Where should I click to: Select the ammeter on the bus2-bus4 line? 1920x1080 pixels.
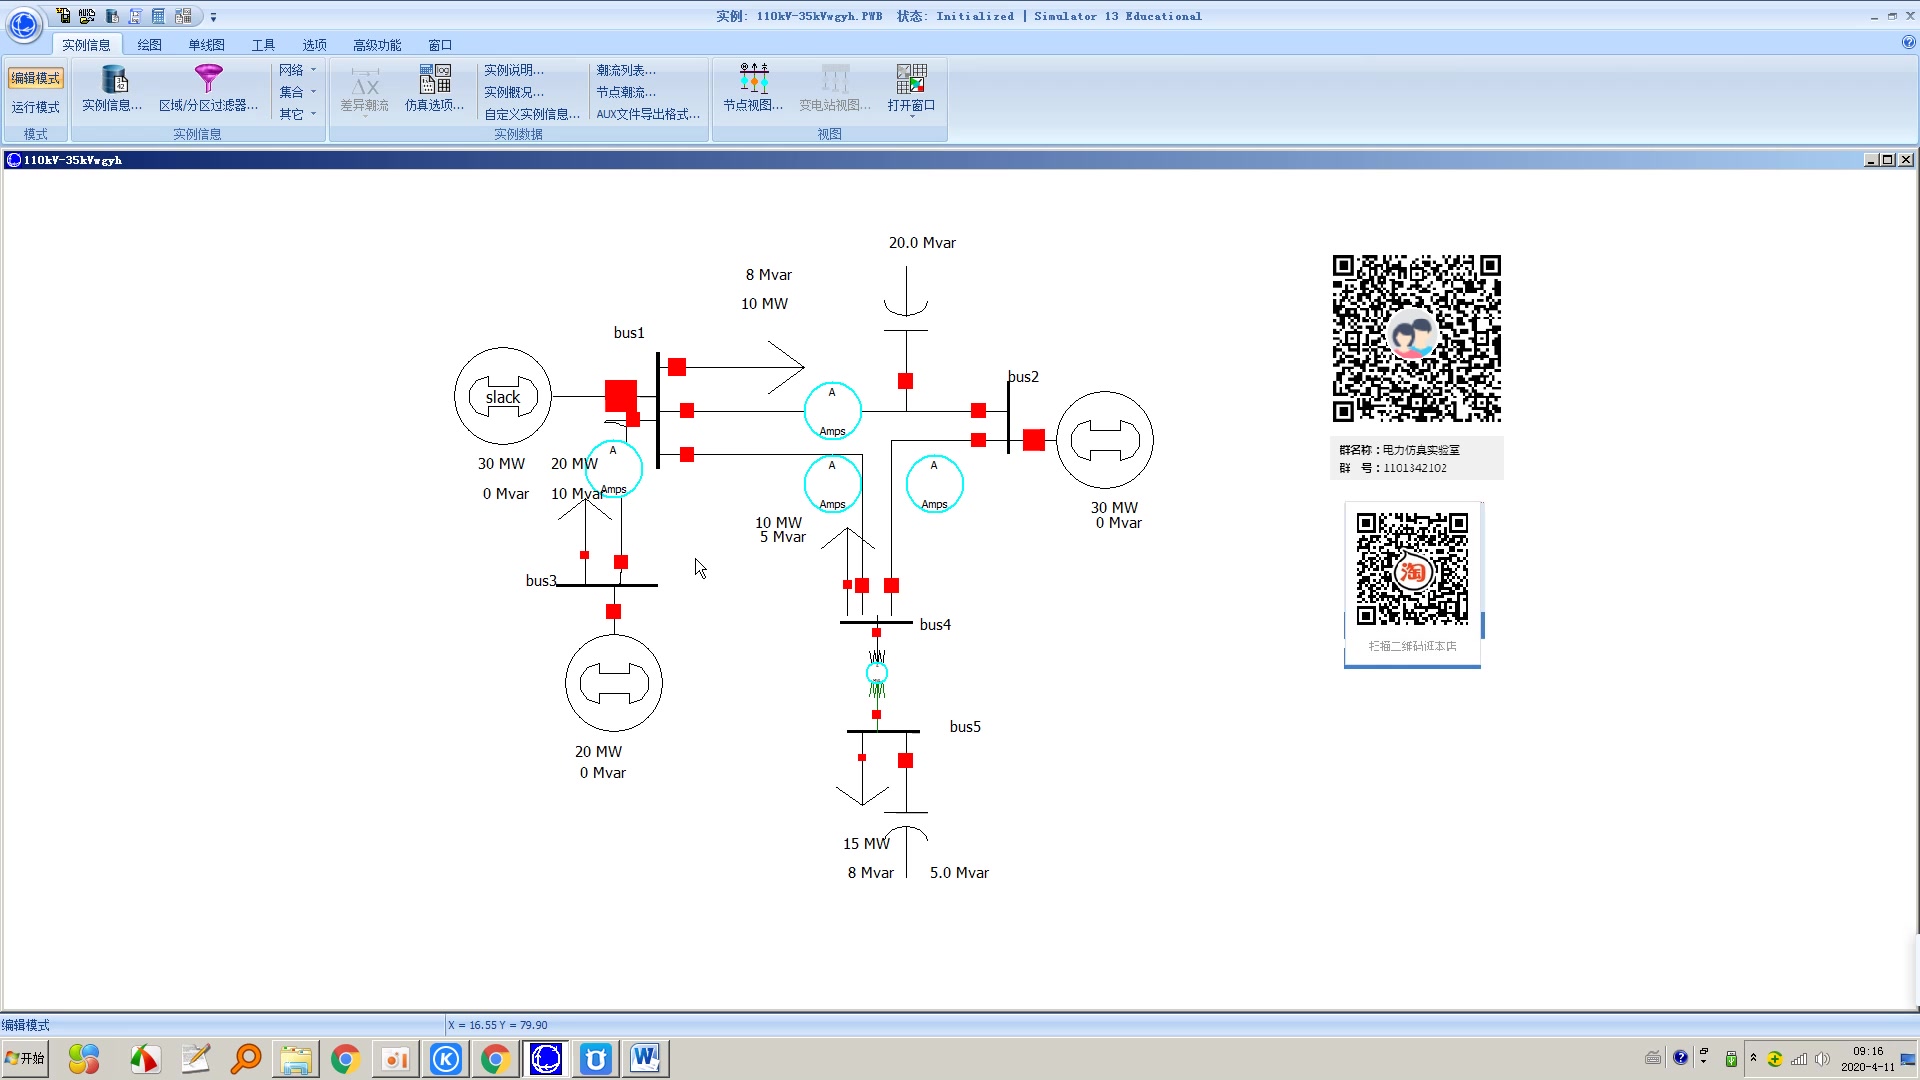point(935,484)
